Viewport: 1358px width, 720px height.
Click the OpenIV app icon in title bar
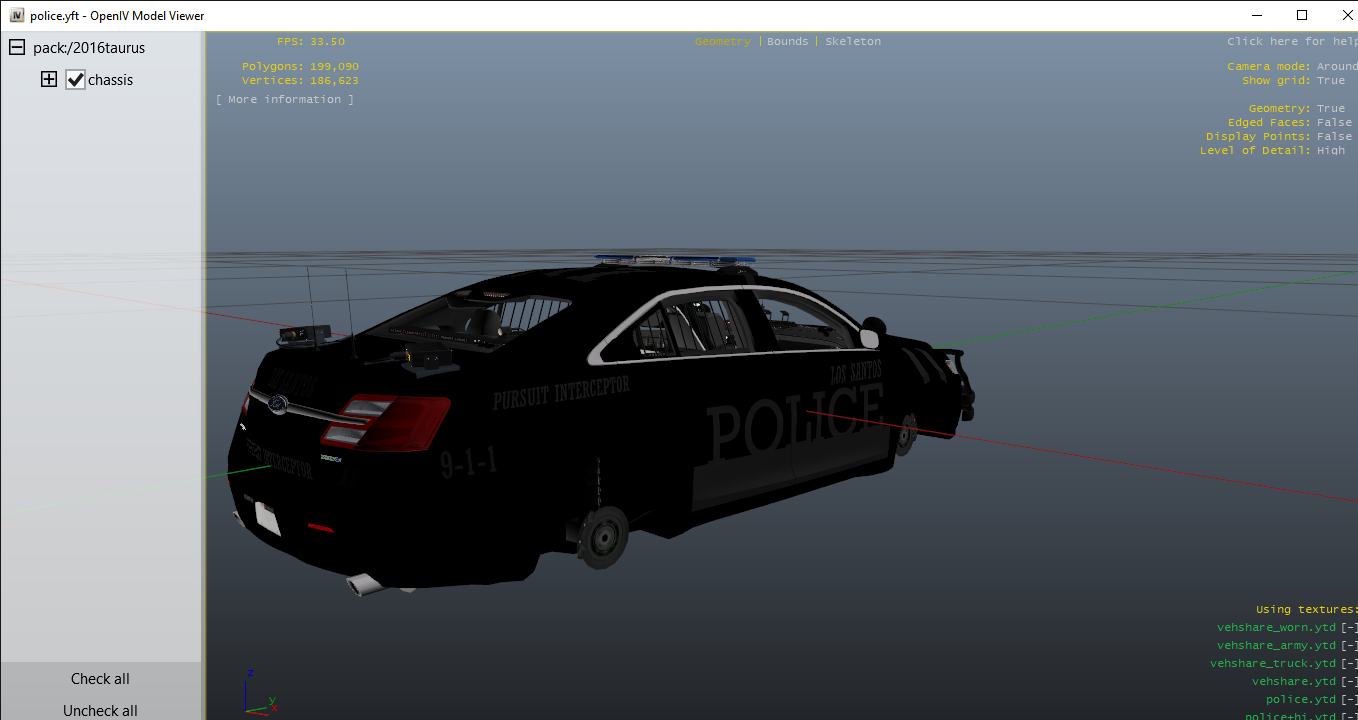click(x=17, y=16)
